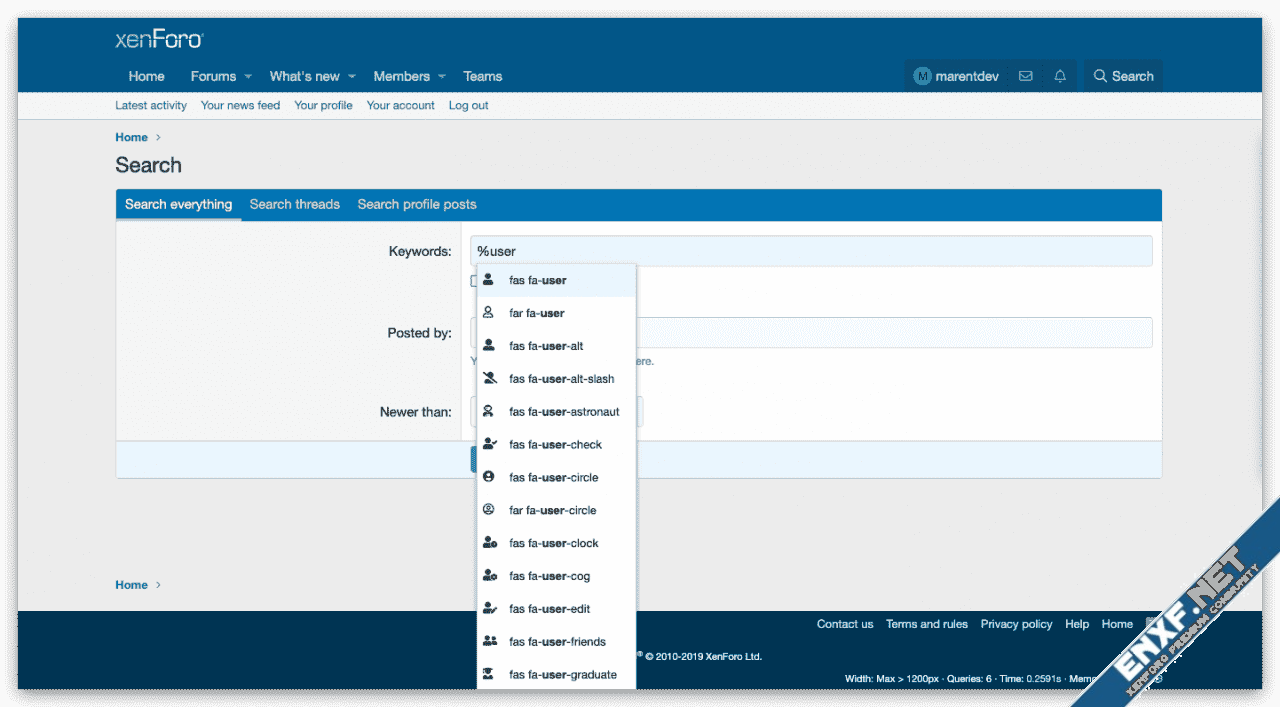Choose the fas fa-user-alt-slash suggestion

[x=555, y=379]
